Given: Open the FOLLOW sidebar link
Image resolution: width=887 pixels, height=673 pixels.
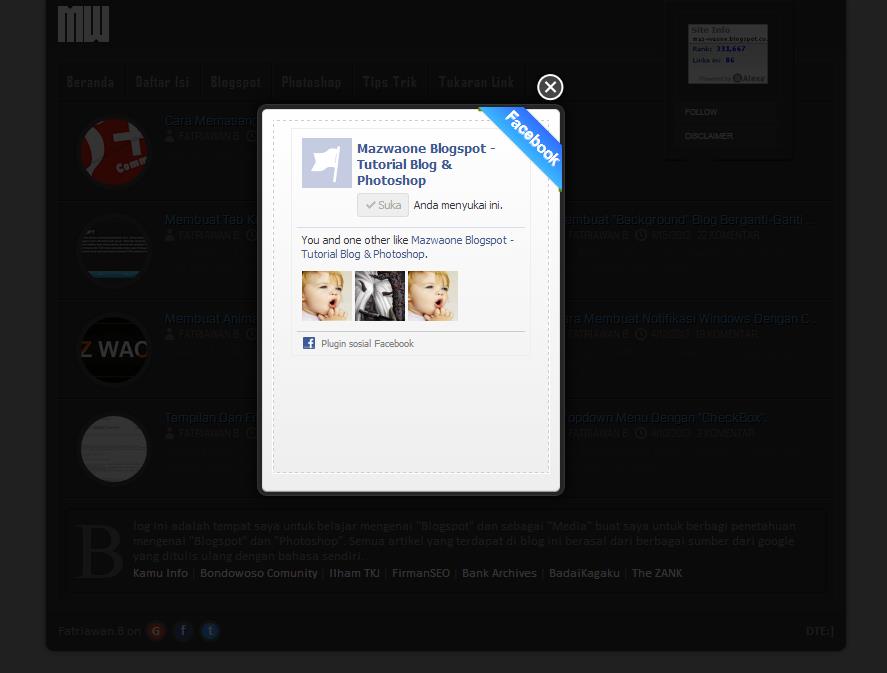Looking at the screenshot, I should click(x=700, y=112).
